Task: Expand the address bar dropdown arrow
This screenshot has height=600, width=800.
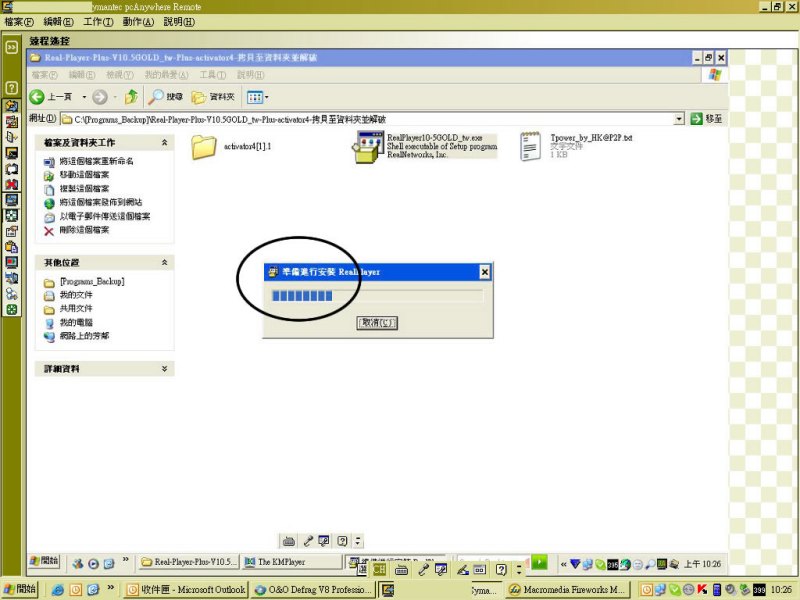Action: 679,119
